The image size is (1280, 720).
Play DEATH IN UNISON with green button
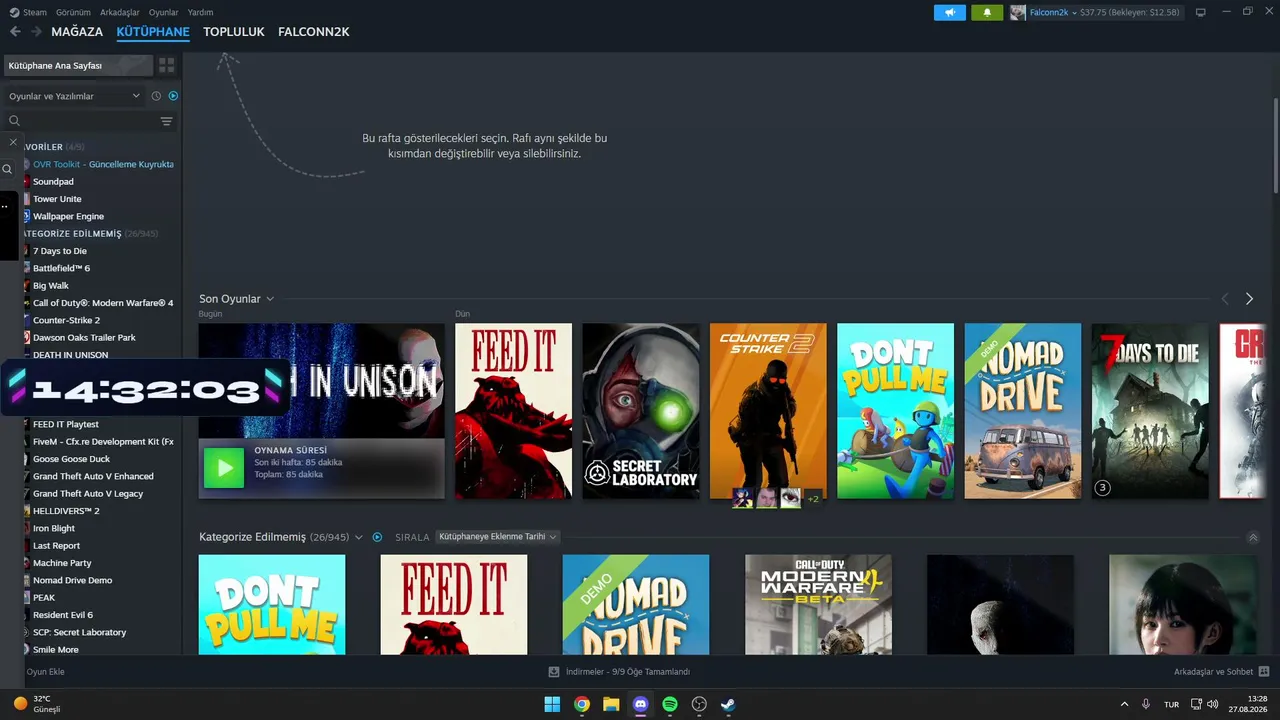click(224, 468)
